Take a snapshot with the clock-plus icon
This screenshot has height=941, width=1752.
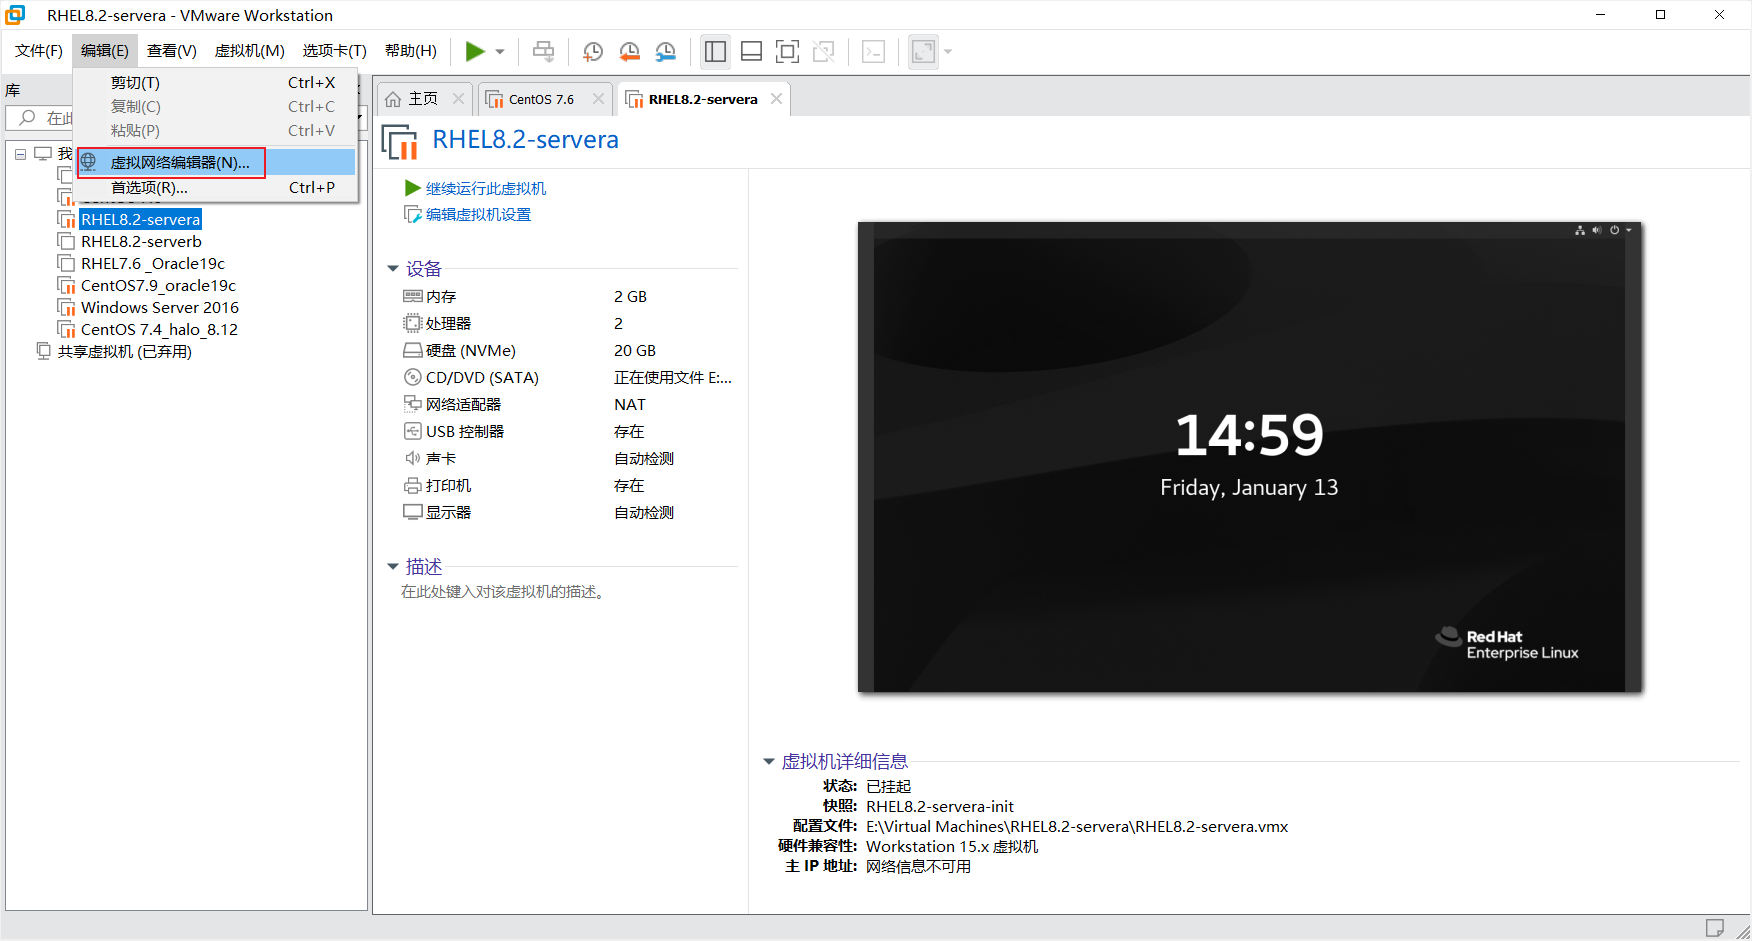click(x=593, y=51)
